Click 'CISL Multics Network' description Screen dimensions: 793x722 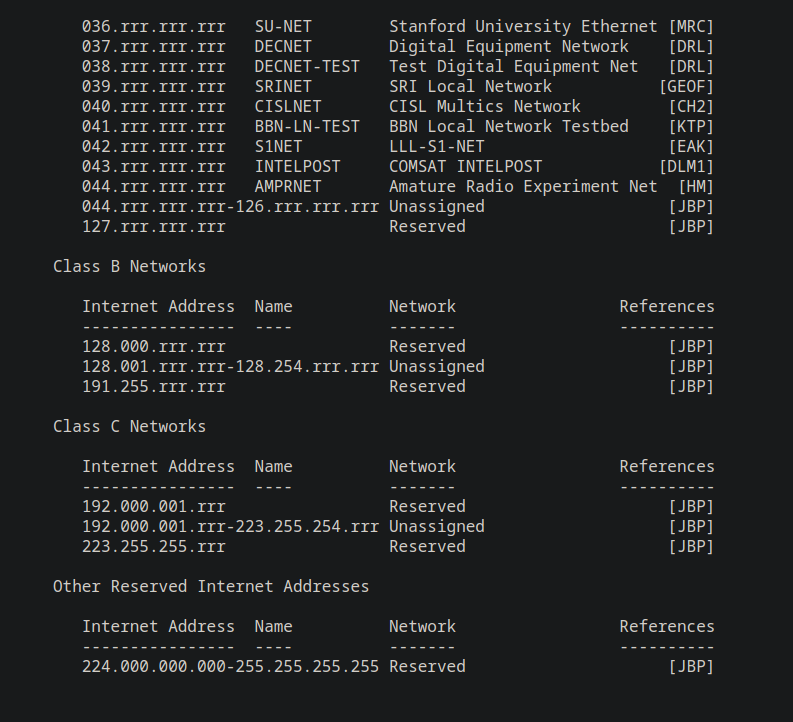484,107
